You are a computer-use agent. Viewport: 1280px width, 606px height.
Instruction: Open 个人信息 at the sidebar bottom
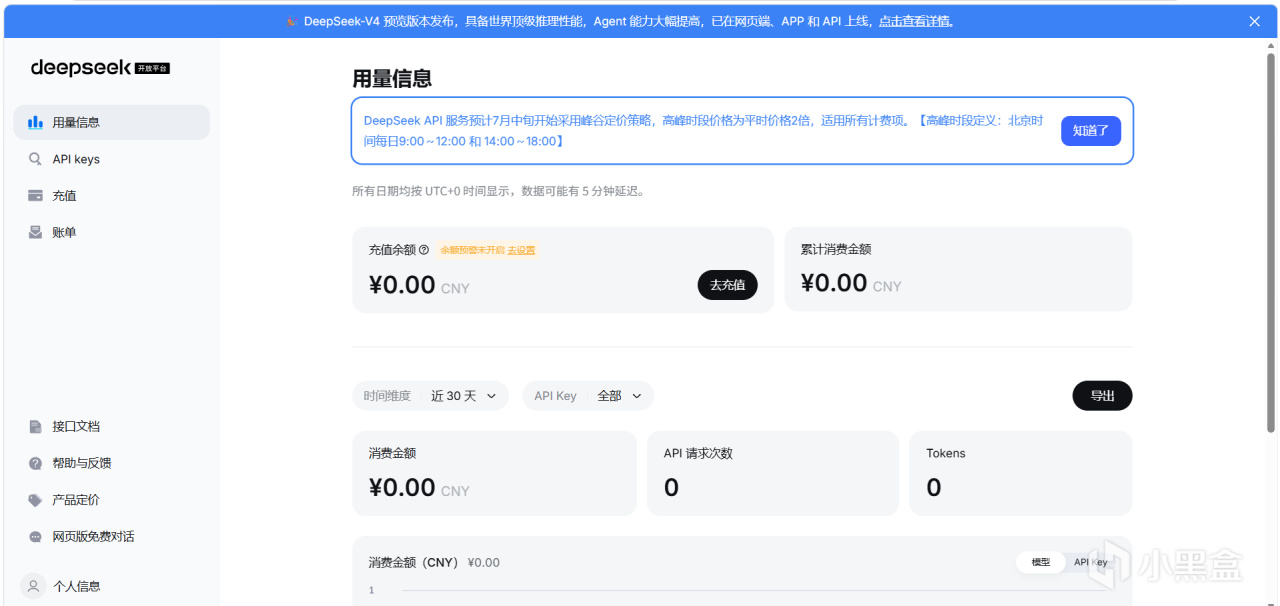[x=112, y=586]
